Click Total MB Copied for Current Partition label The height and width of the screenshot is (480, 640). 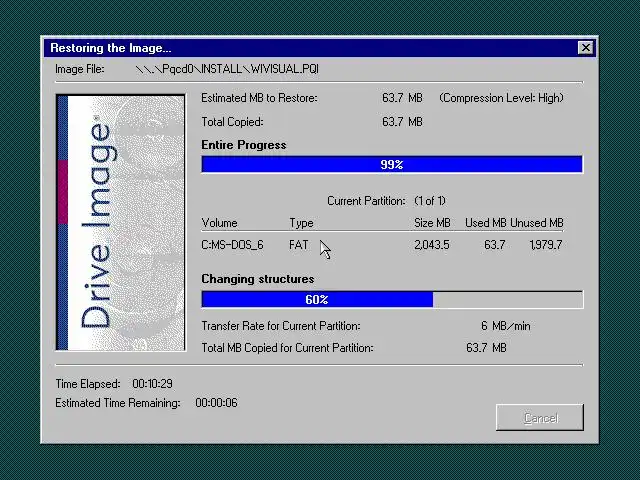tap(287, 348)
